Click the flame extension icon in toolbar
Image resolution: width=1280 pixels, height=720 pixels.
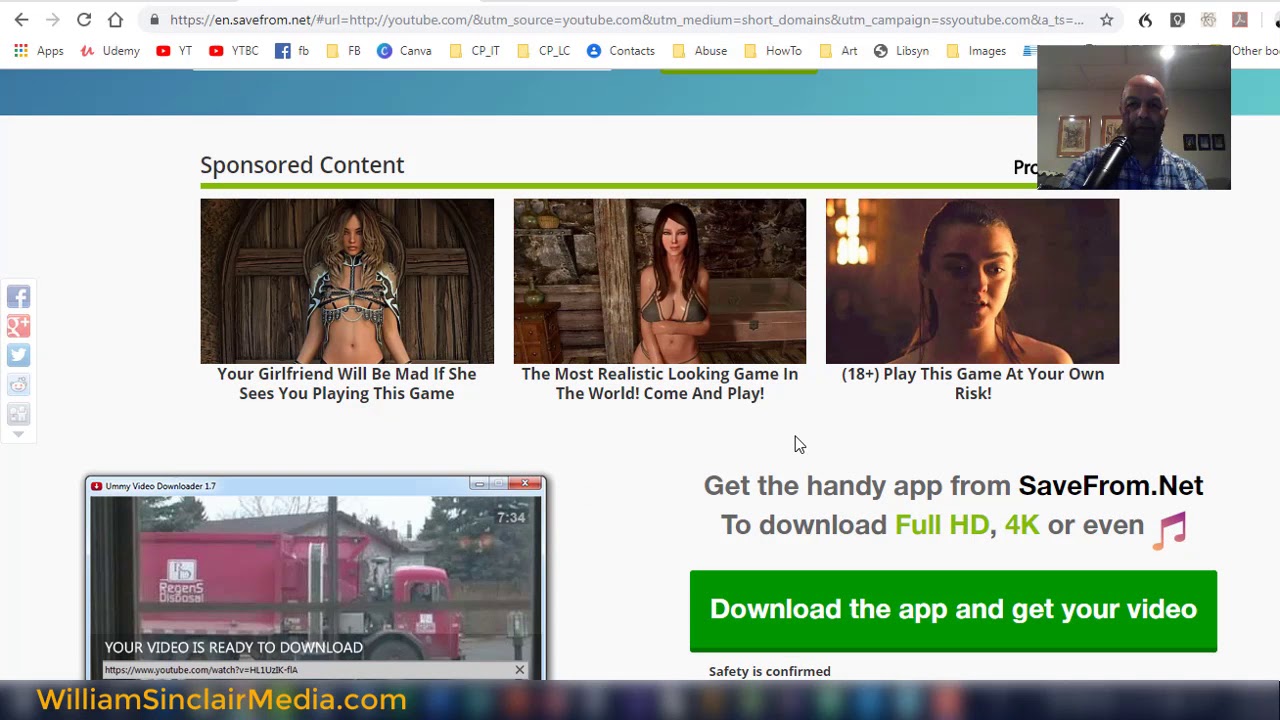coord(1145,20)
